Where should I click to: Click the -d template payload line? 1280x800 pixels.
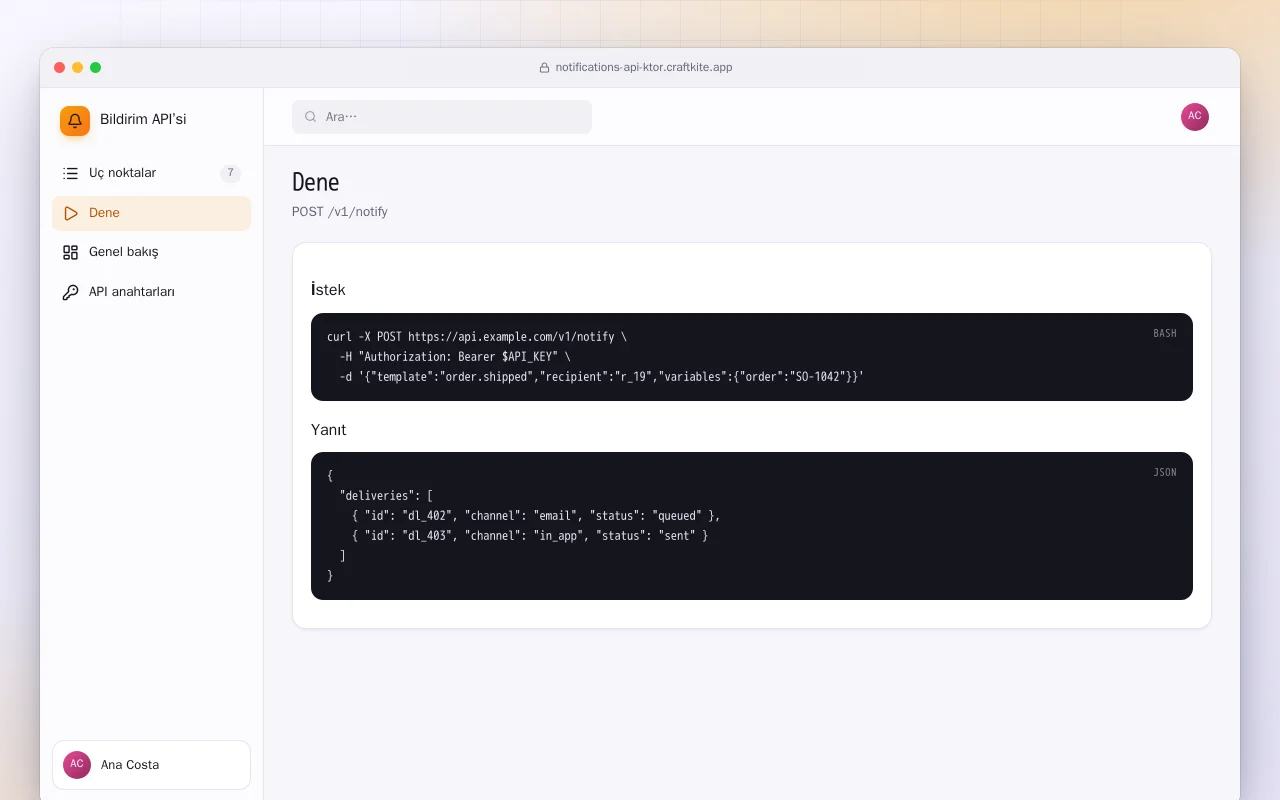[x=601, y=377]
